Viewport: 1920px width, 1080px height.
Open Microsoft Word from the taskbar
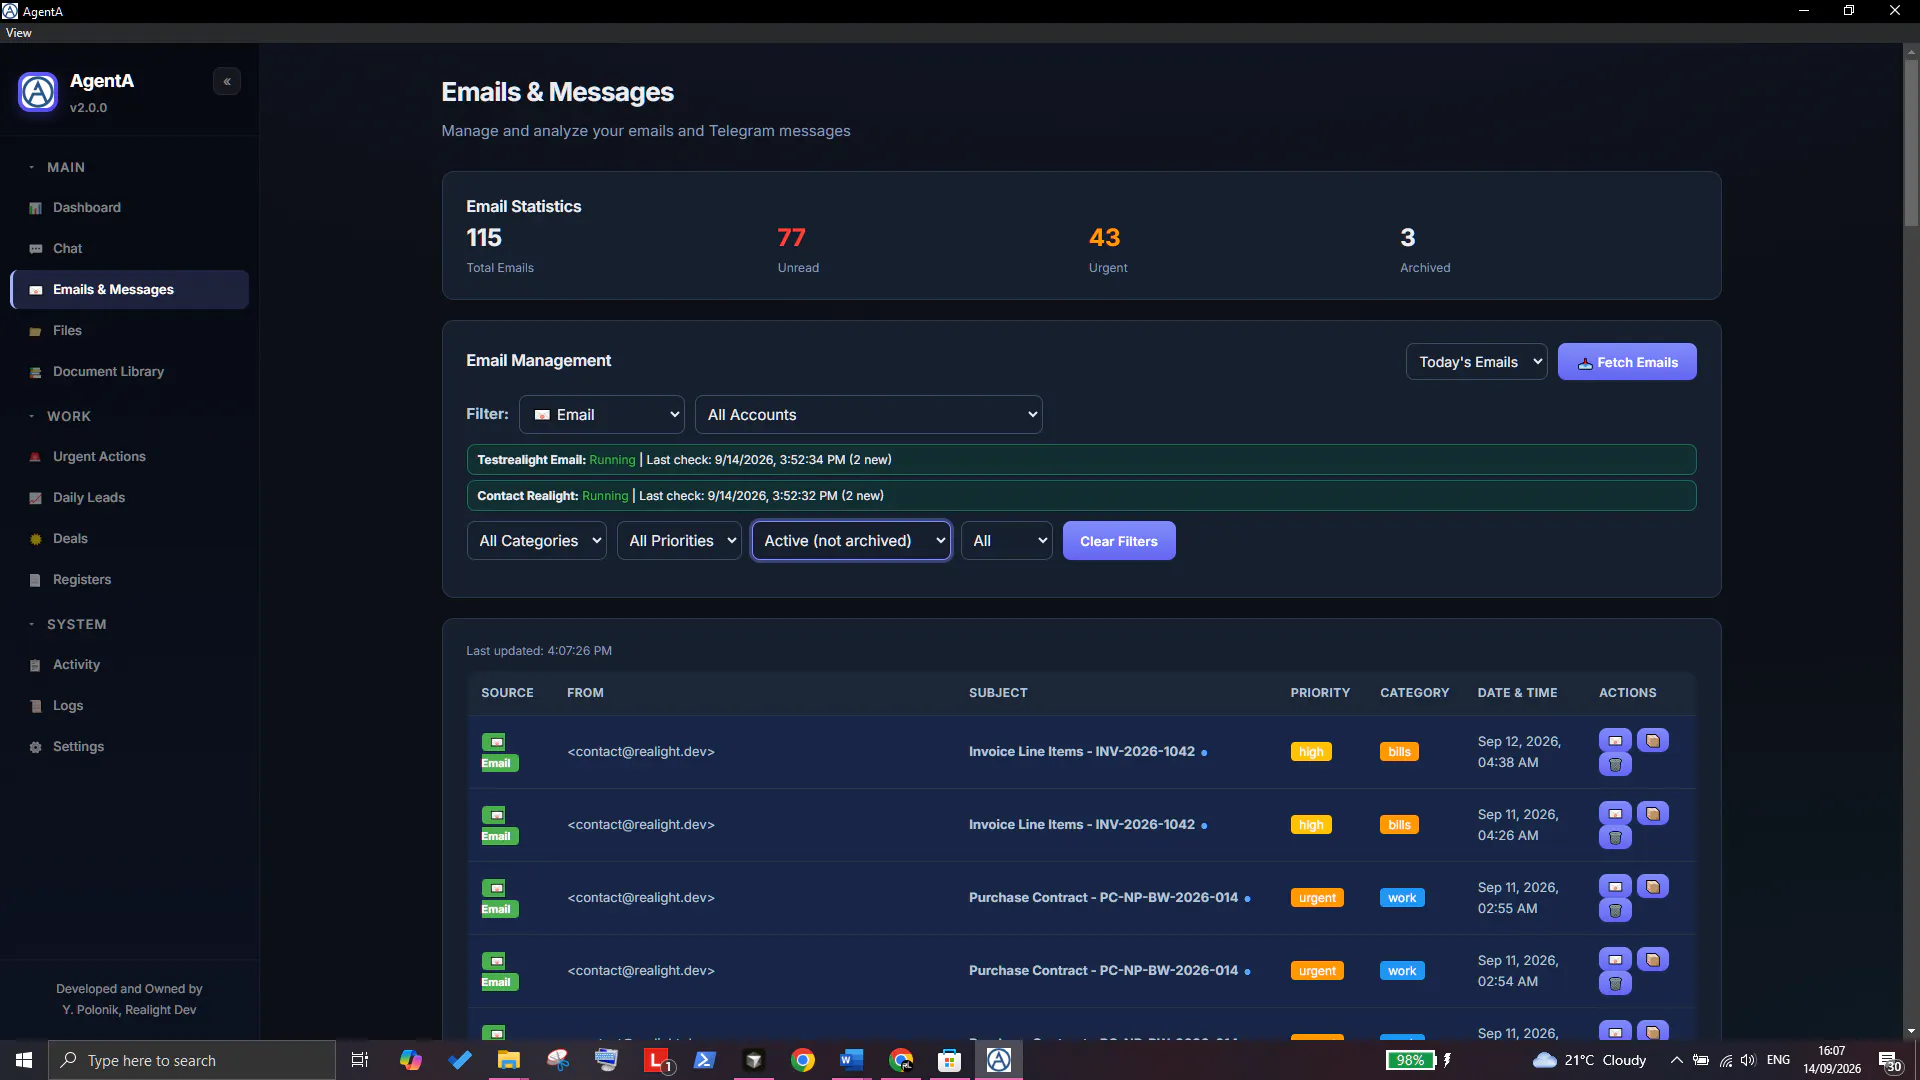(851, 1060)
